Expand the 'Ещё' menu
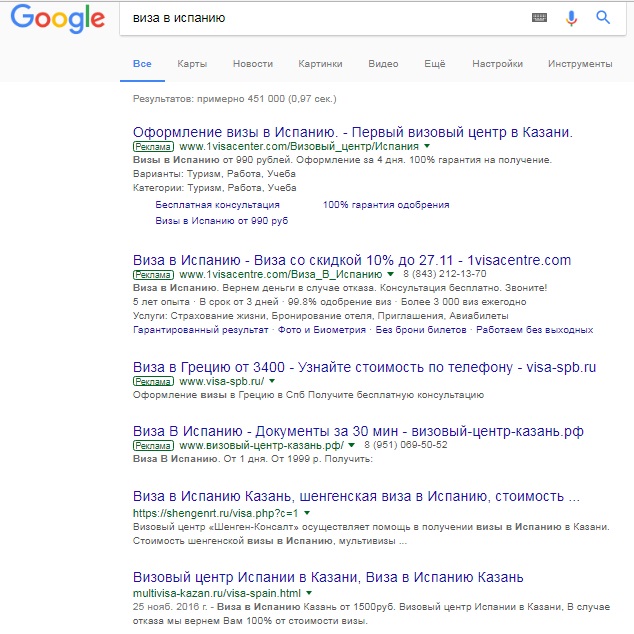 click(x=435, y=64)
